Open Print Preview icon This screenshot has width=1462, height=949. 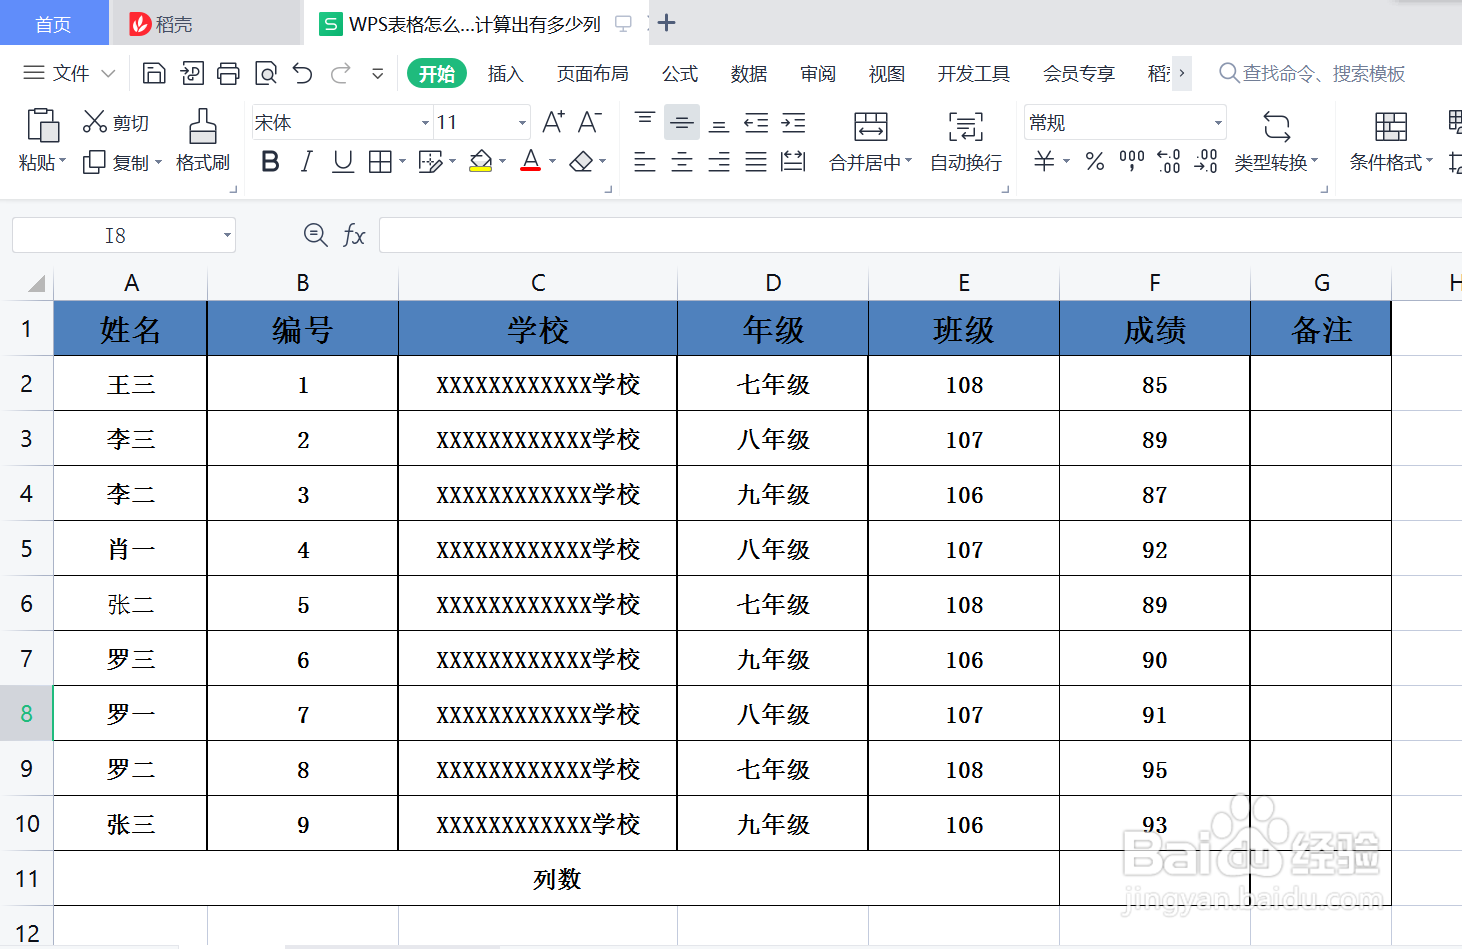click(x=266, y=73)
